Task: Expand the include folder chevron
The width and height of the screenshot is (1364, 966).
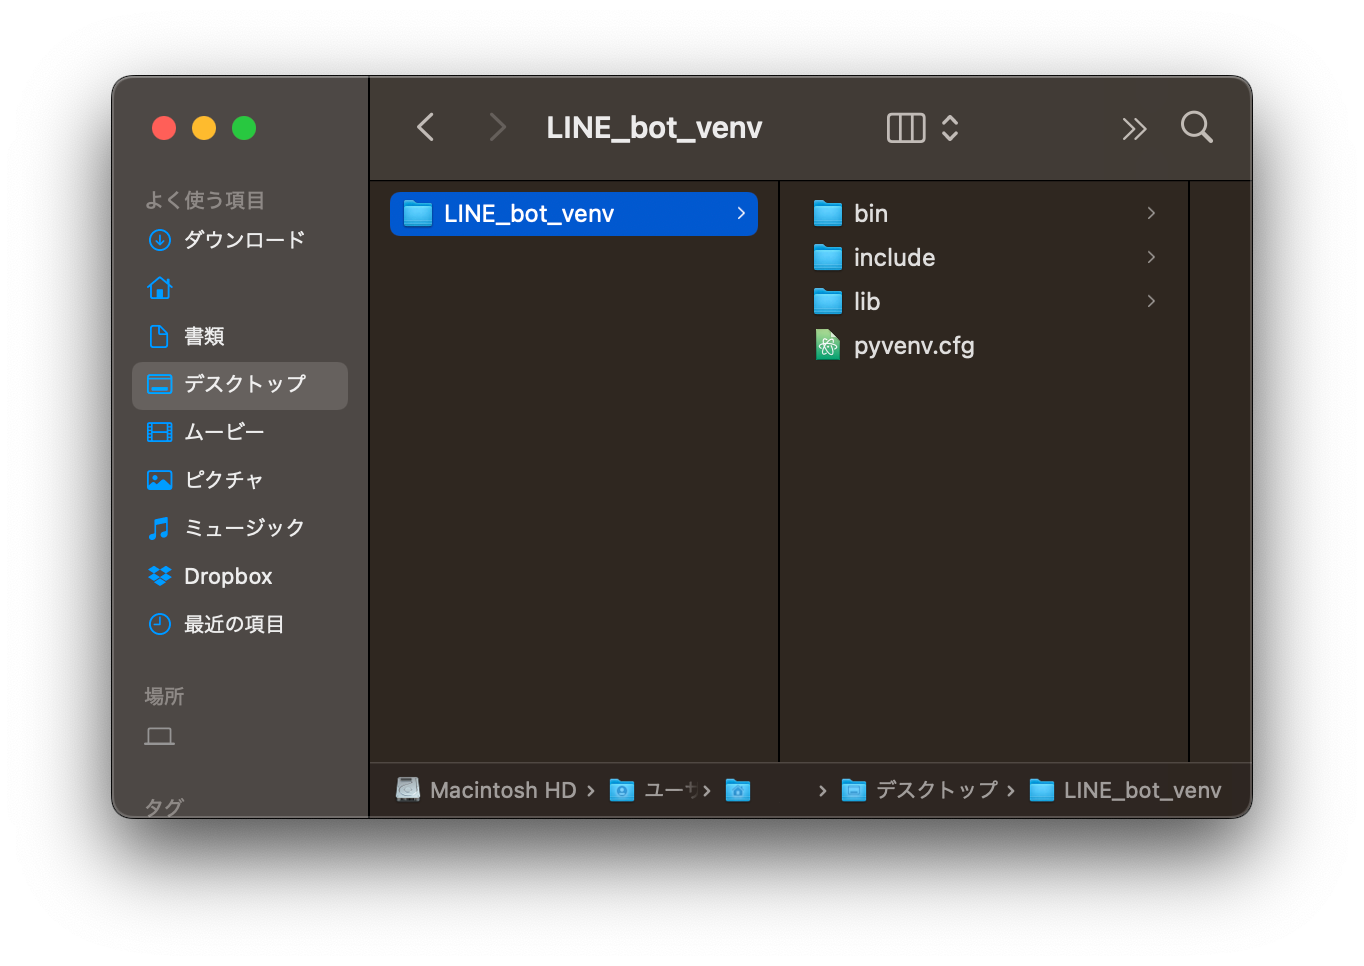Action: pyautogui.click(x=1151, y=257)
